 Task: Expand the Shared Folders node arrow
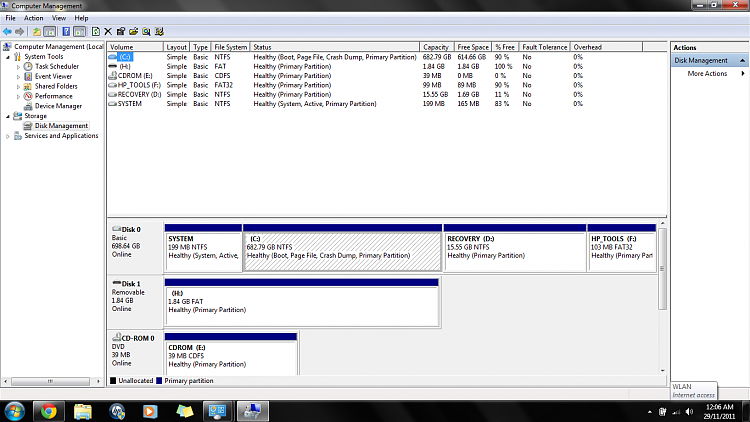click(18, 87)
